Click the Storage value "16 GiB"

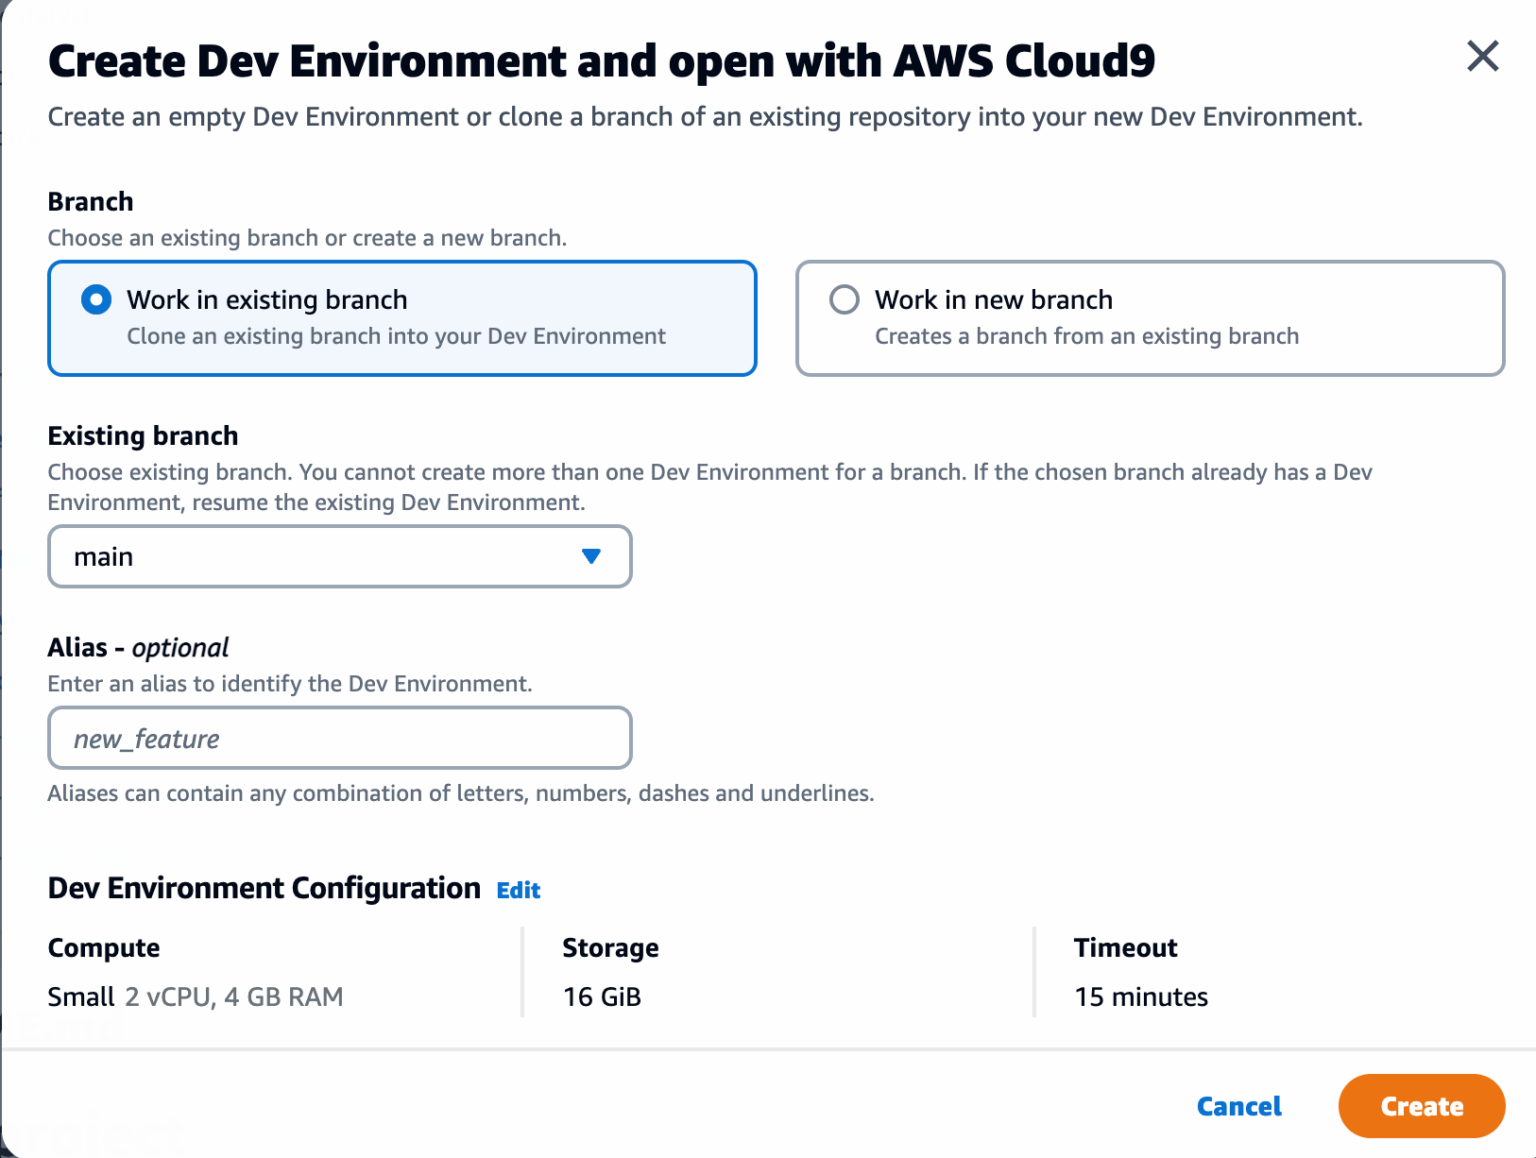click(602, 996)
